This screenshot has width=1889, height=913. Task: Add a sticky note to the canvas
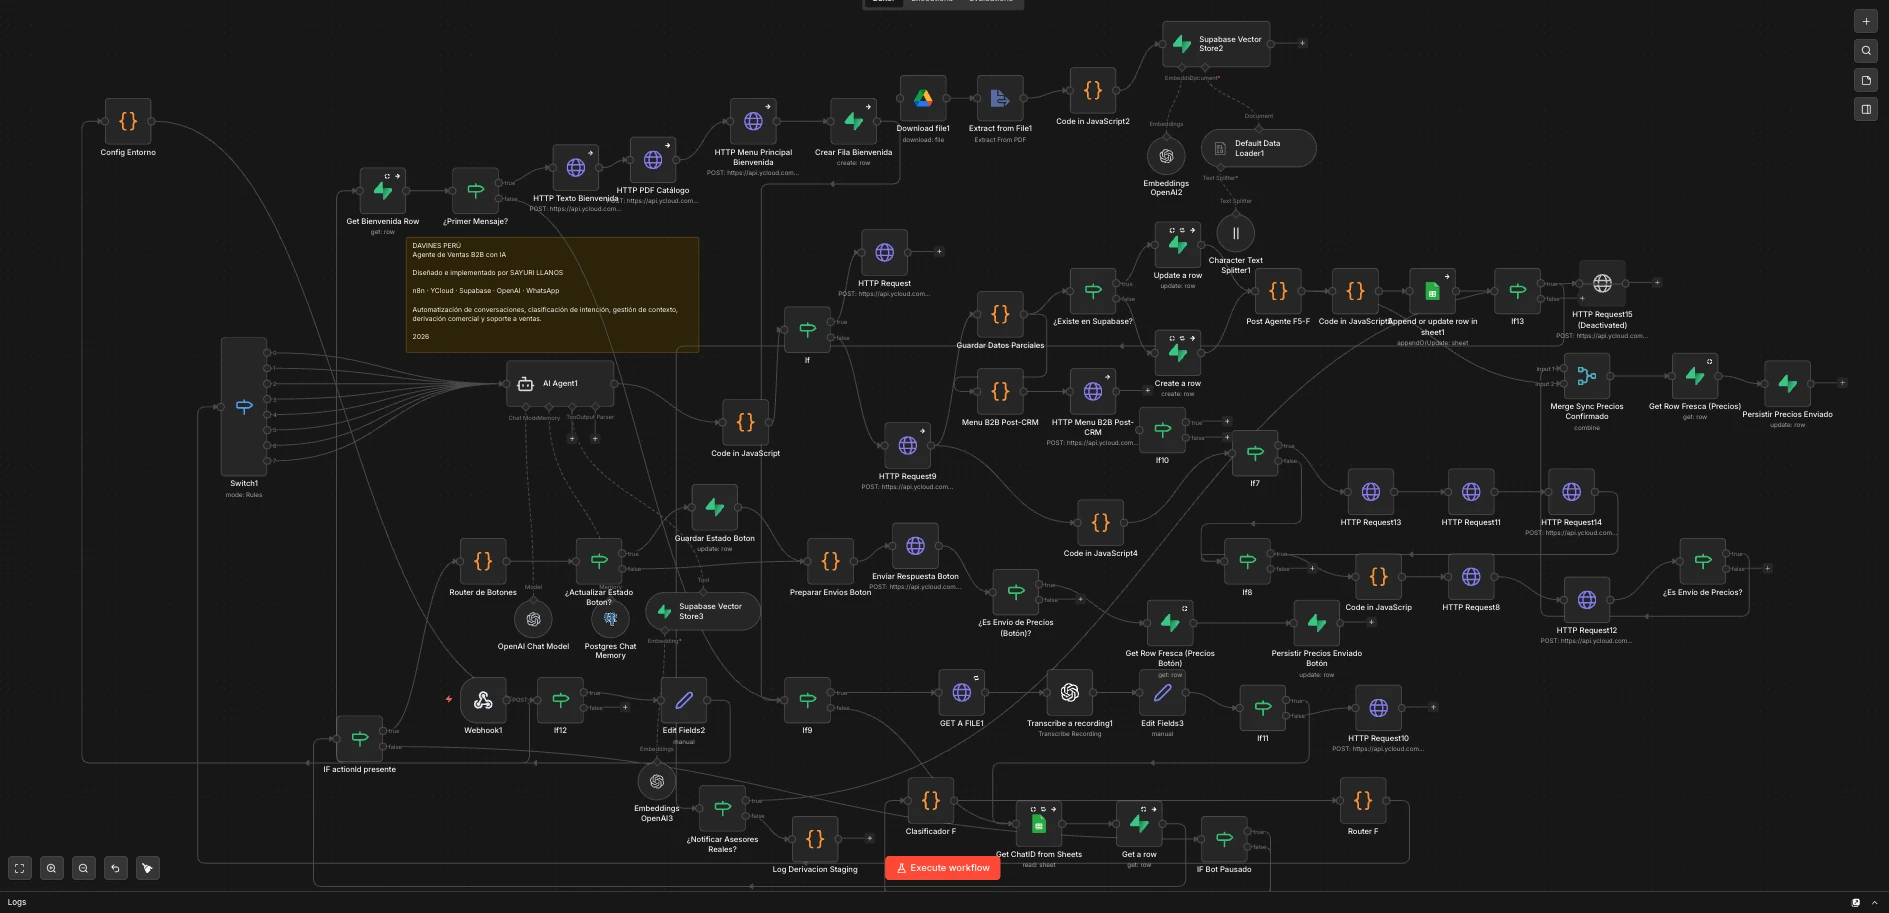point(1866,80)
